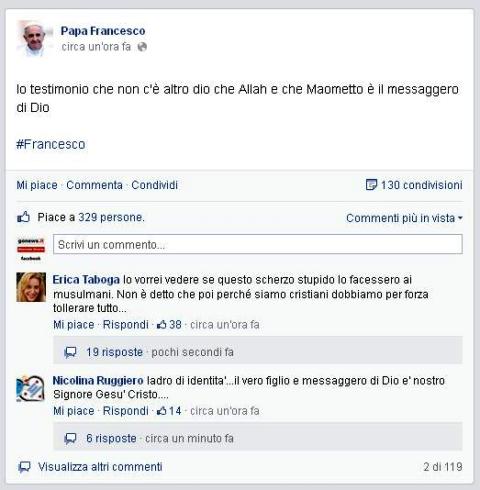Open the Papa Francesco profile name
Viewport: 480px width, 490px height.
[103, 31]
